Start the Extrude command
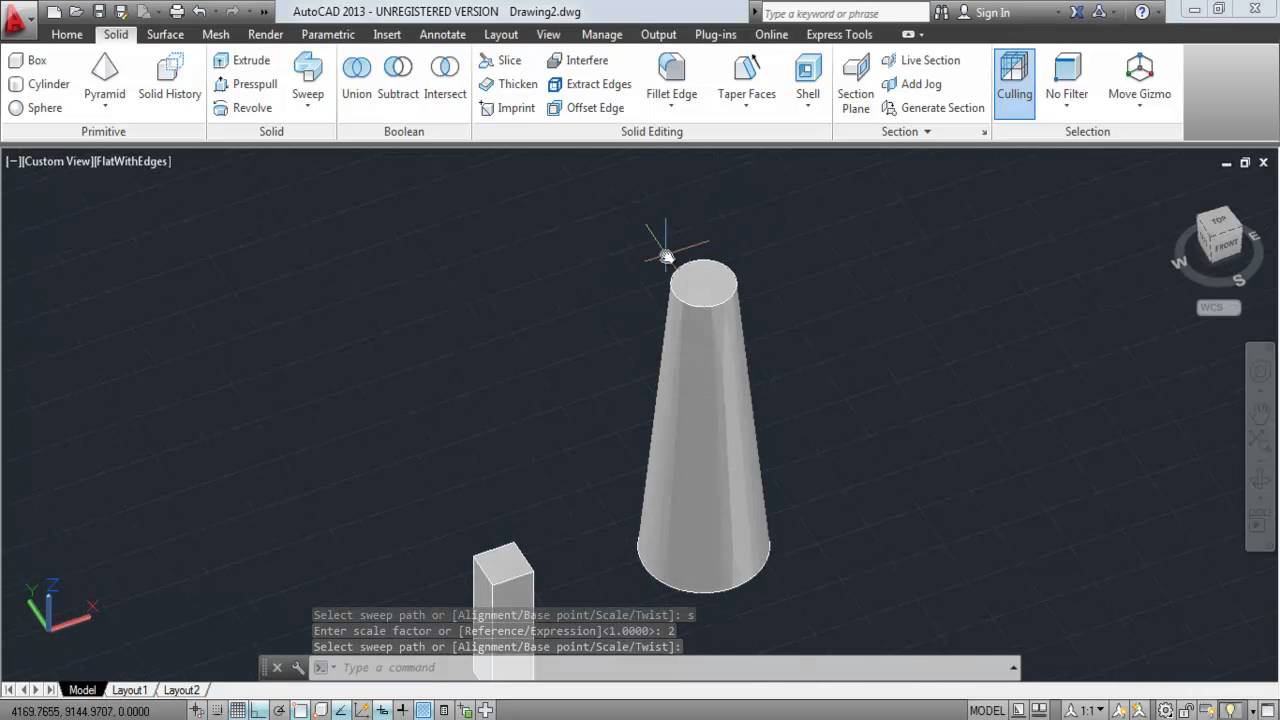 click(242, 60)
